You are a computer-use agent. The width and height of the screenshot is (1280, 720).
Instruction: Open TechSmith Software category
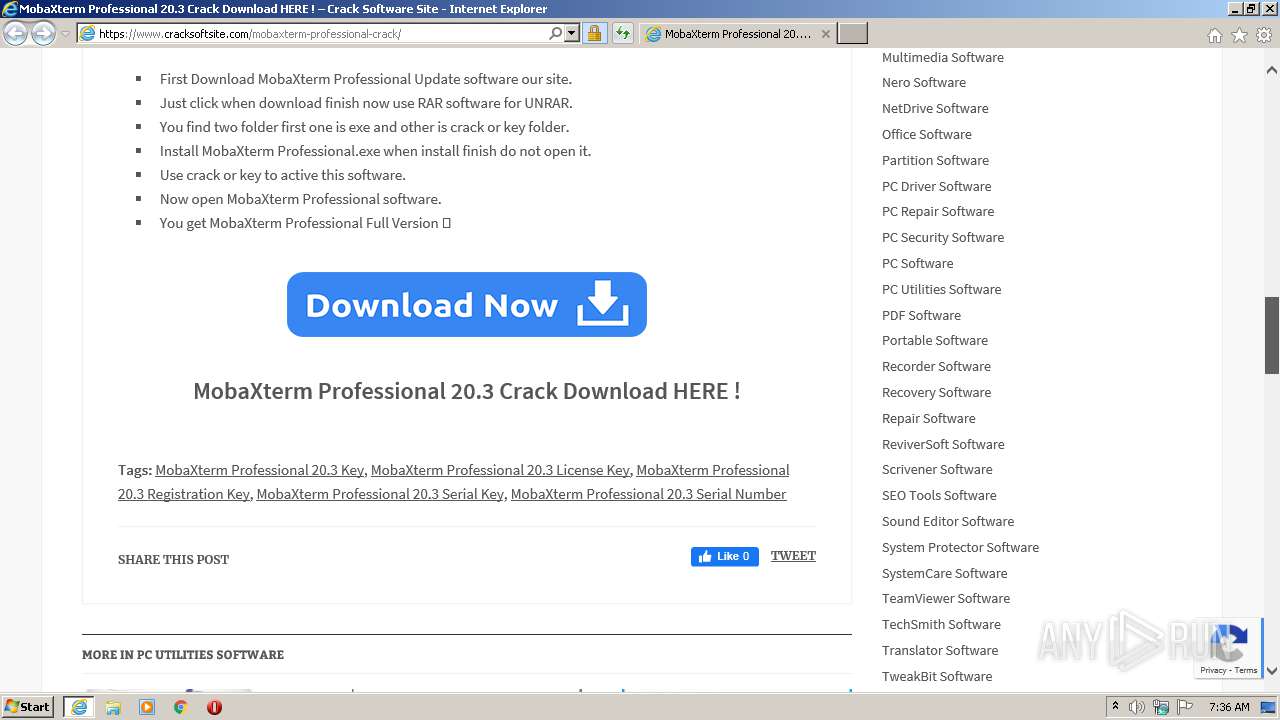[x=941, y=625]
